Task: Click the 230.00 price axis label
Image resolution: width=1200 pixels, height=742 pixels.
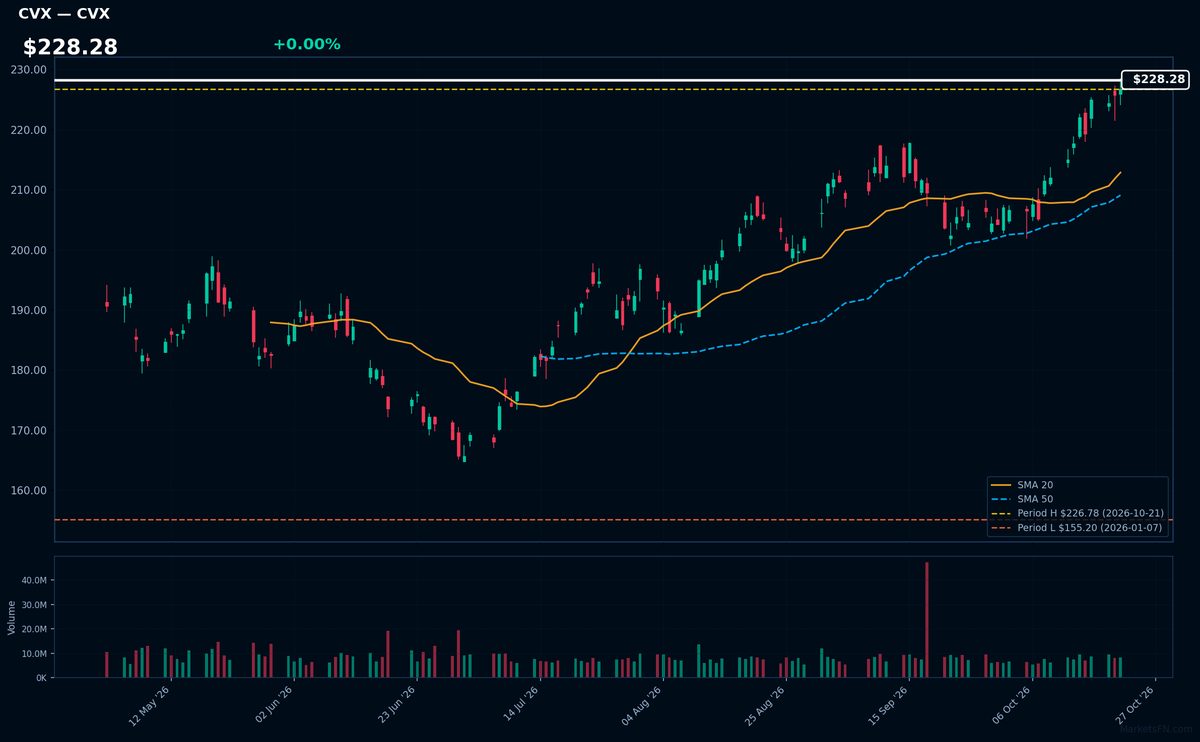Action: pyautogui.click(x=29, y=70)
